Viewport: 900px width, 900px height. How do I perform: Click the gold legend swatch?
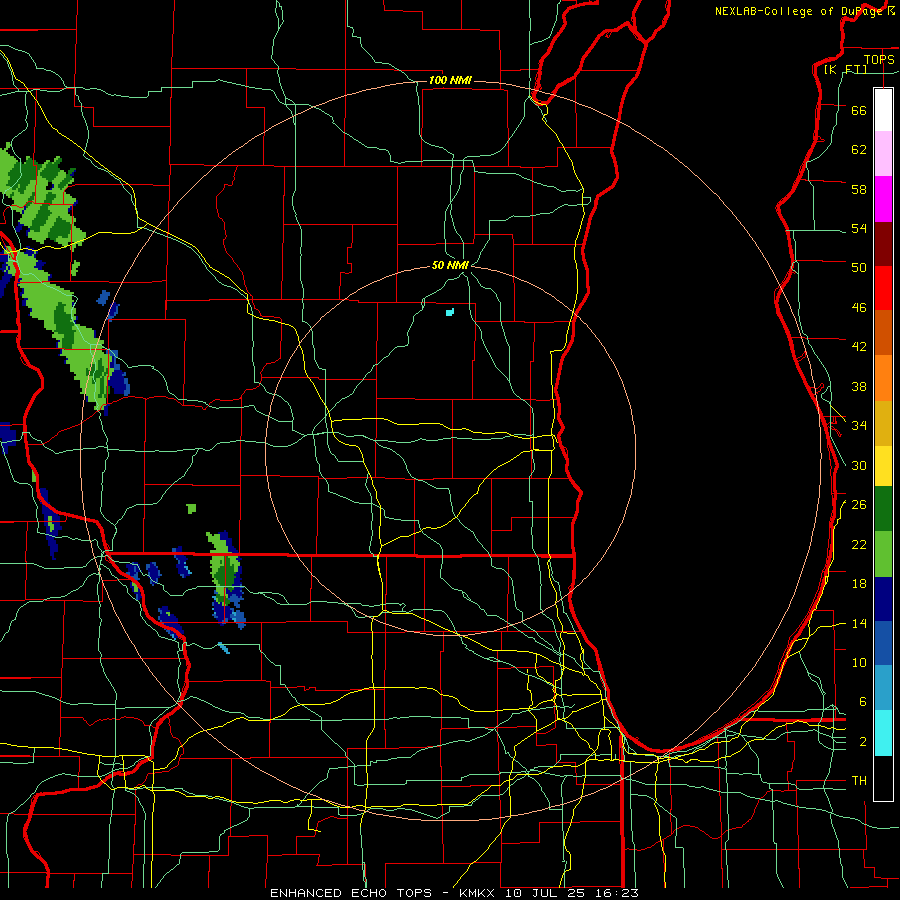click(883, 423)
